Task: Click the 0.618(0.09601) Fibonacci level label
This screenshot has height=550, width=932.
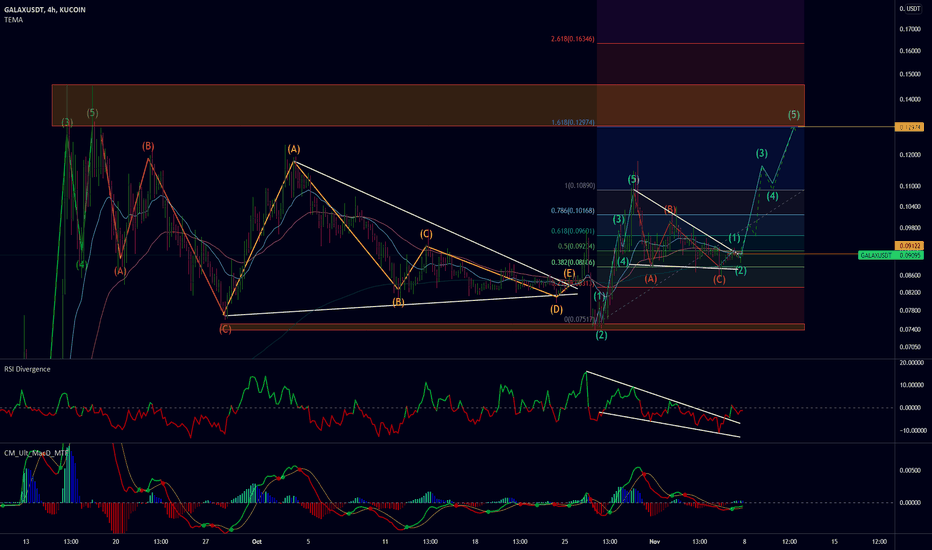Action: click(572, 231)
